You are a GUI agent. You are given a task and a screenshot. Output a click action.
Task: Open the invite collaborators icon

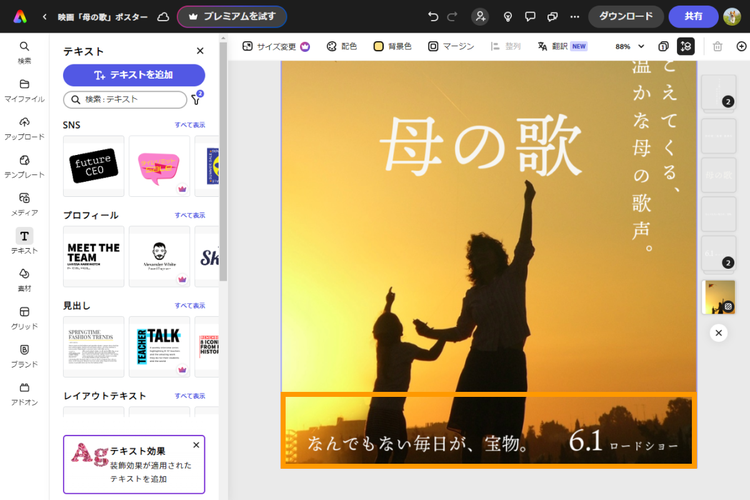480,17
